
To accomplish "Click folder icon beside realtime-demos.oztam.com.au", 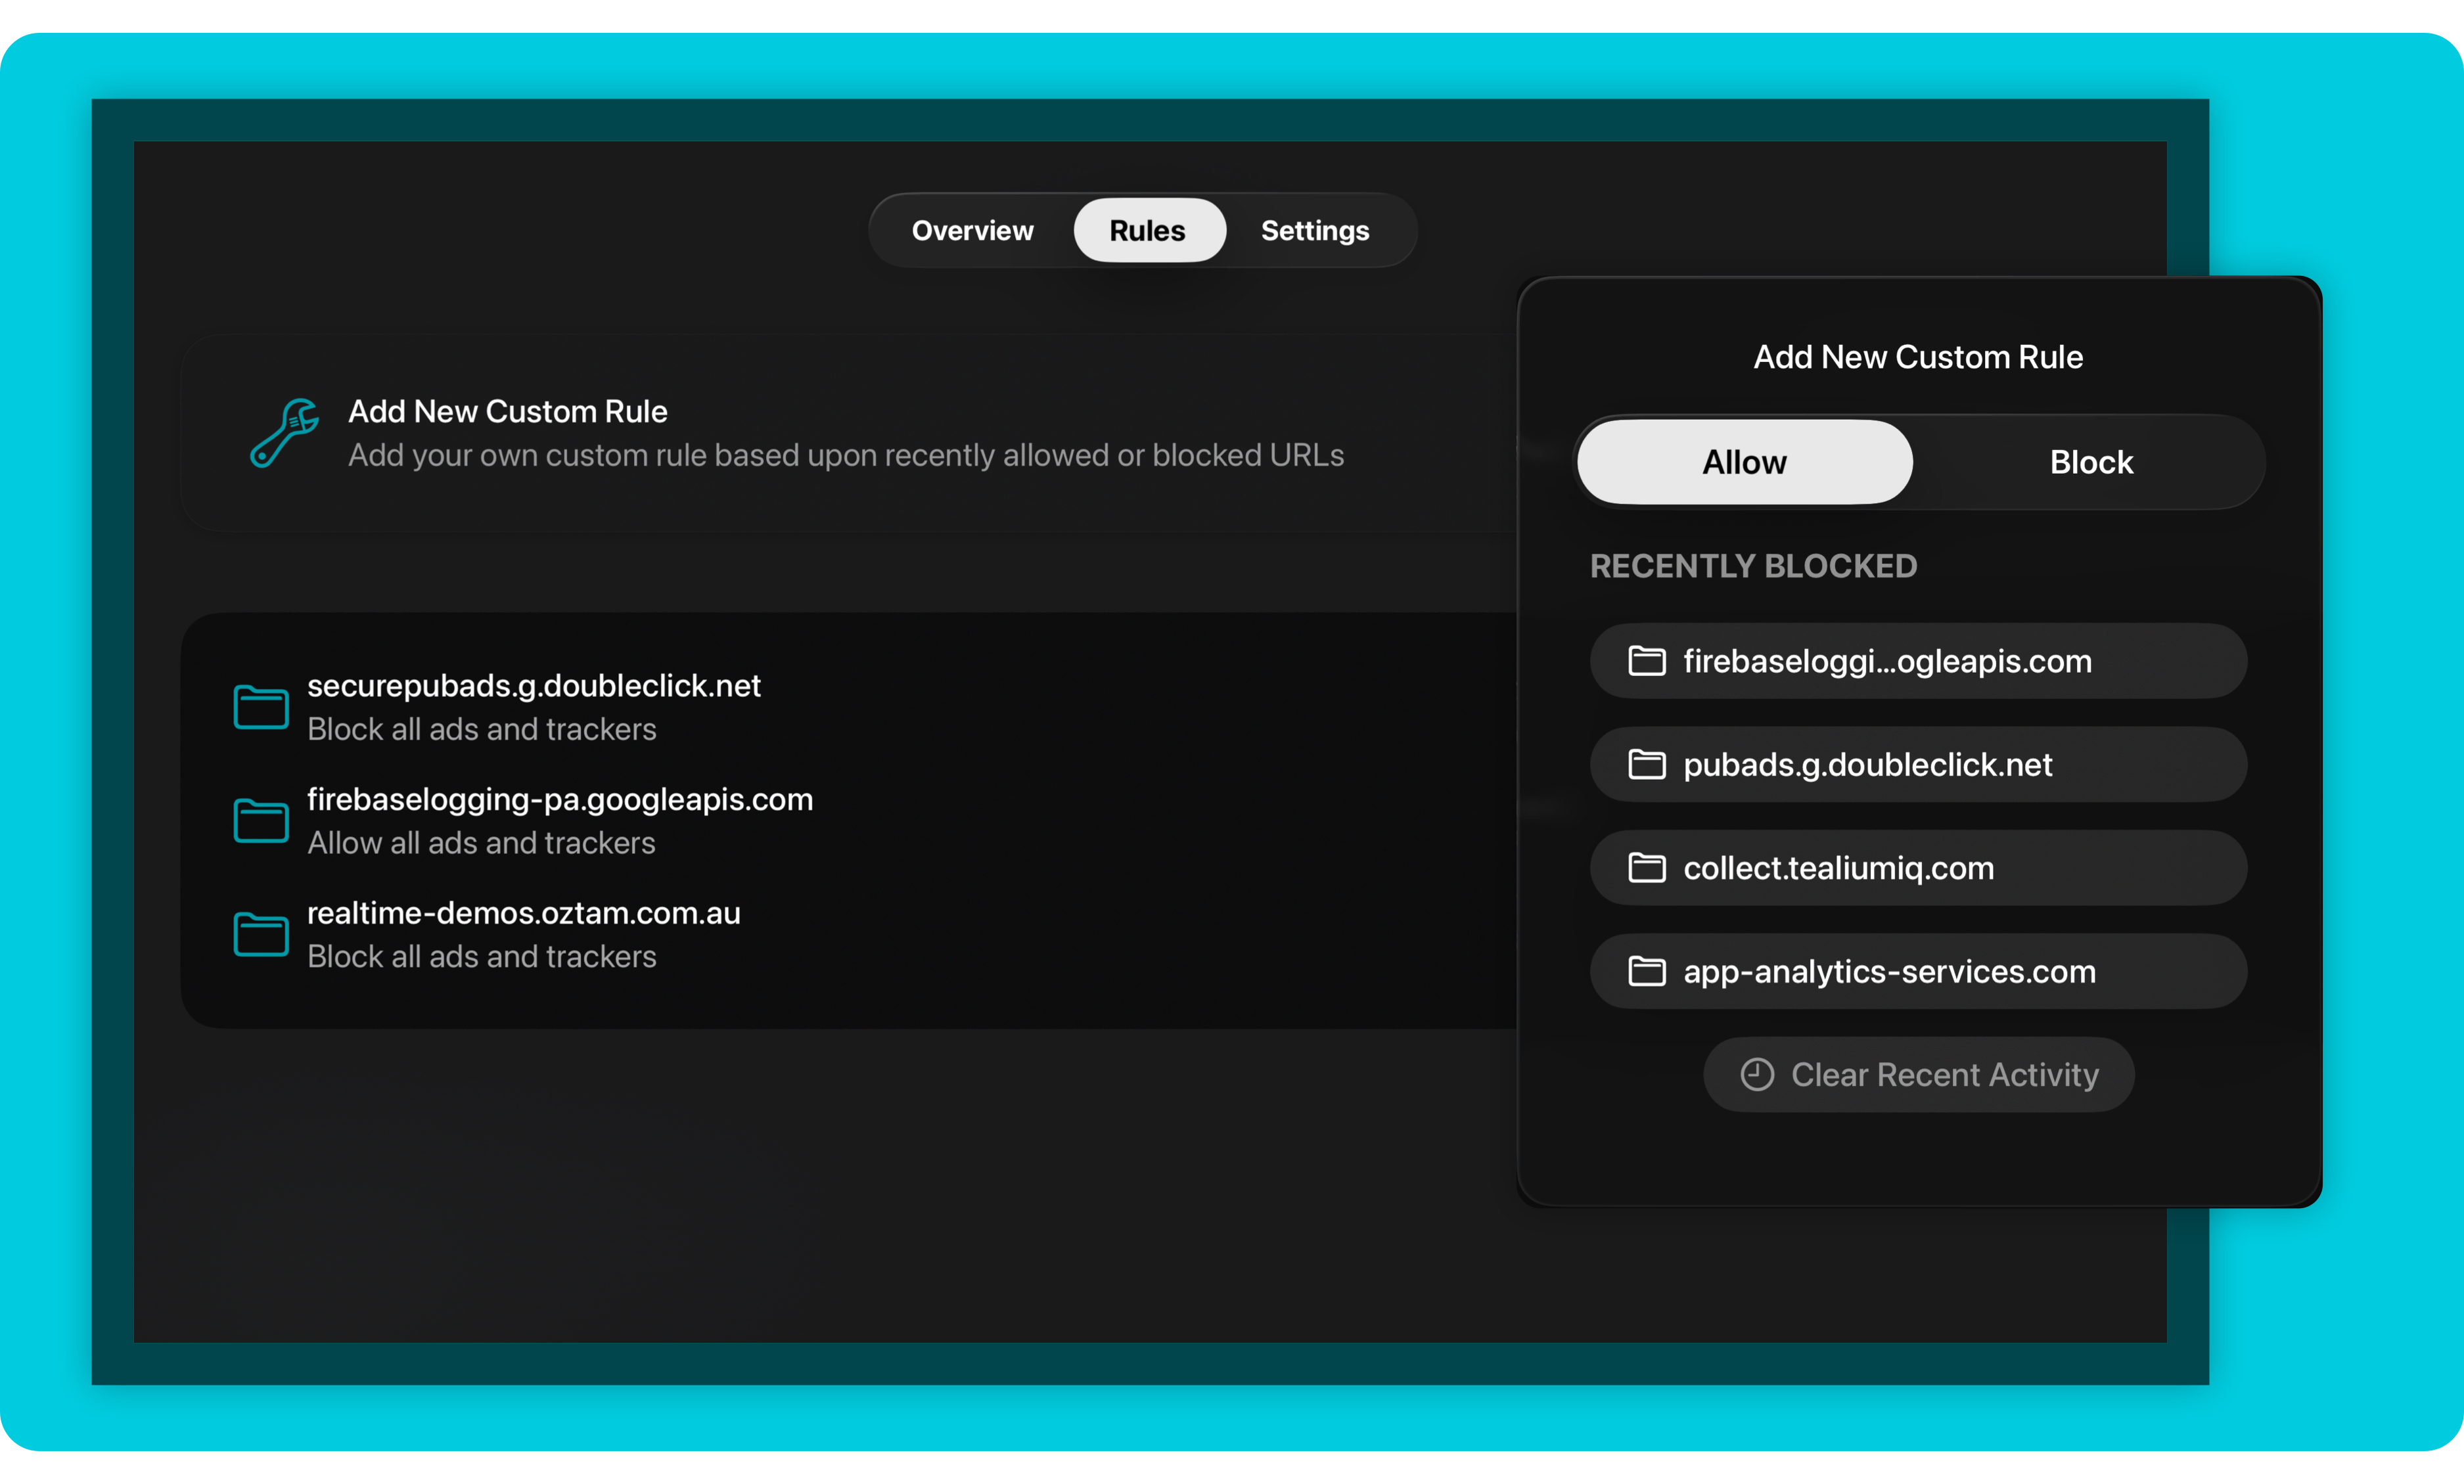I will pyautogui.click(x=261, y=934).
